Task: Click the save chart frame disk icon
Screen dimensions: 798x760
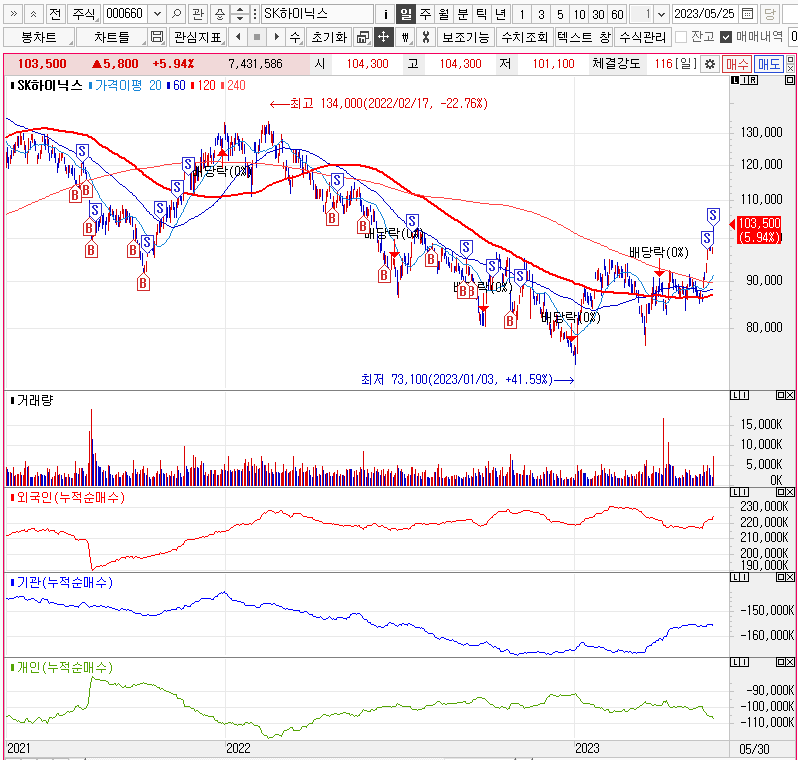Action: (157, 37)
